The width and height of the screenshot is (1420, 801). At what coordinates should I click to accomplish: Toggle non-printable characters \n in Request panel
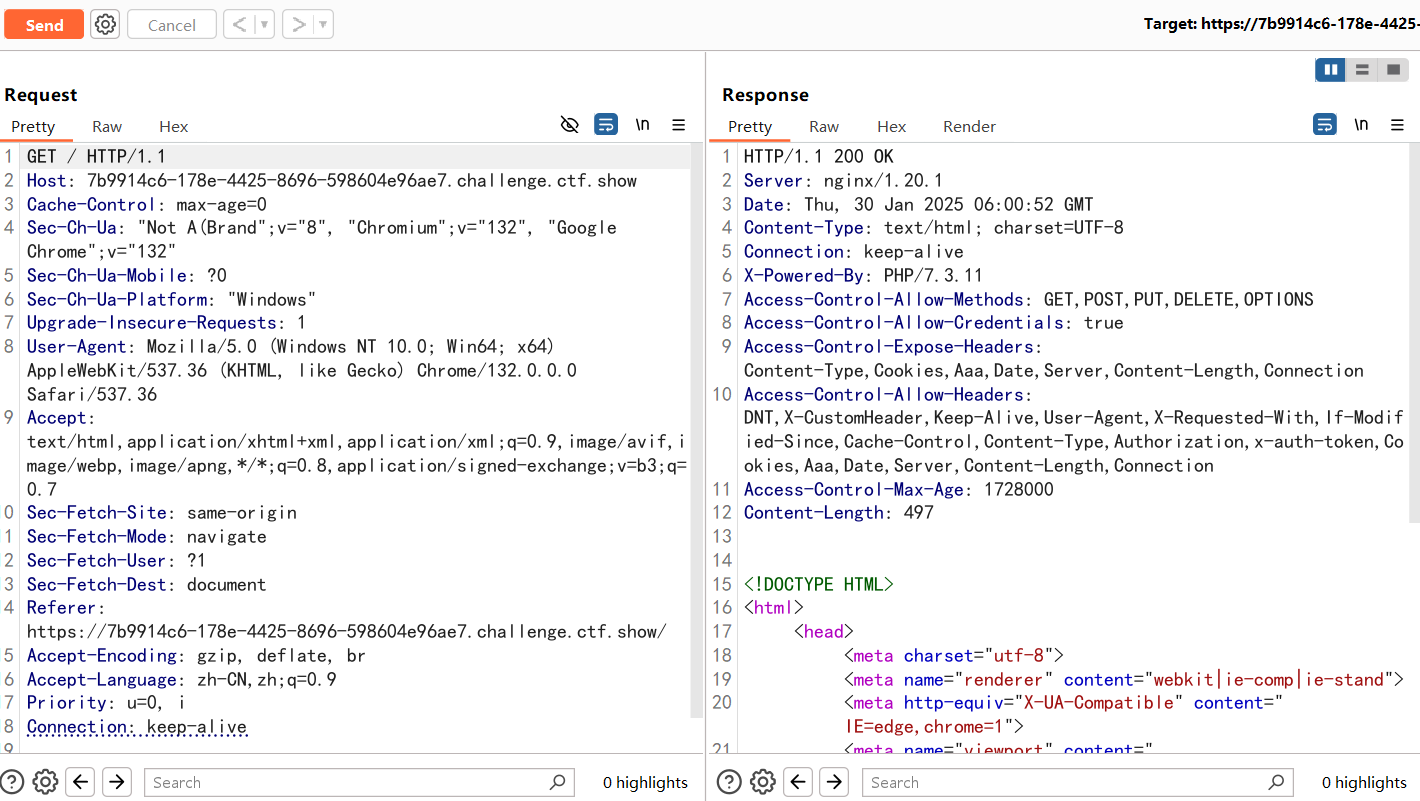pyautogui.click(x=642, y=125)
